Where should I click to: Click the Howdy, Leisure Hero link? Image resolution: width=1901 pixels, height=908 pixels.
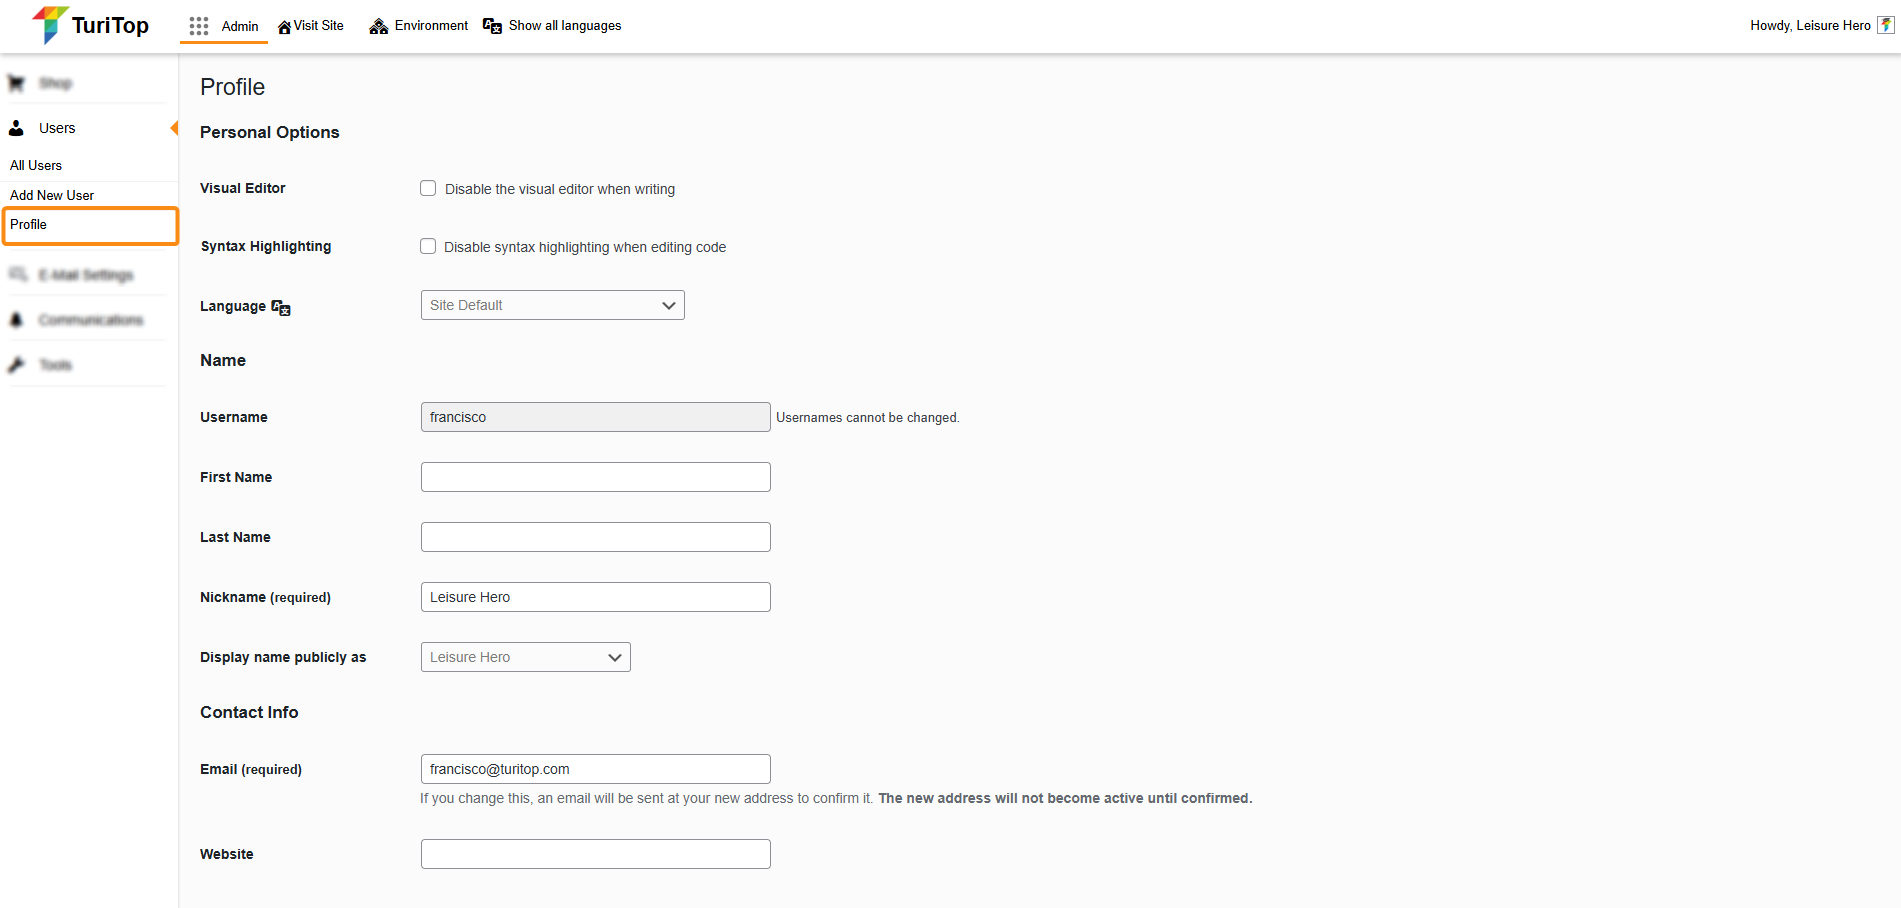point(1809,26)
